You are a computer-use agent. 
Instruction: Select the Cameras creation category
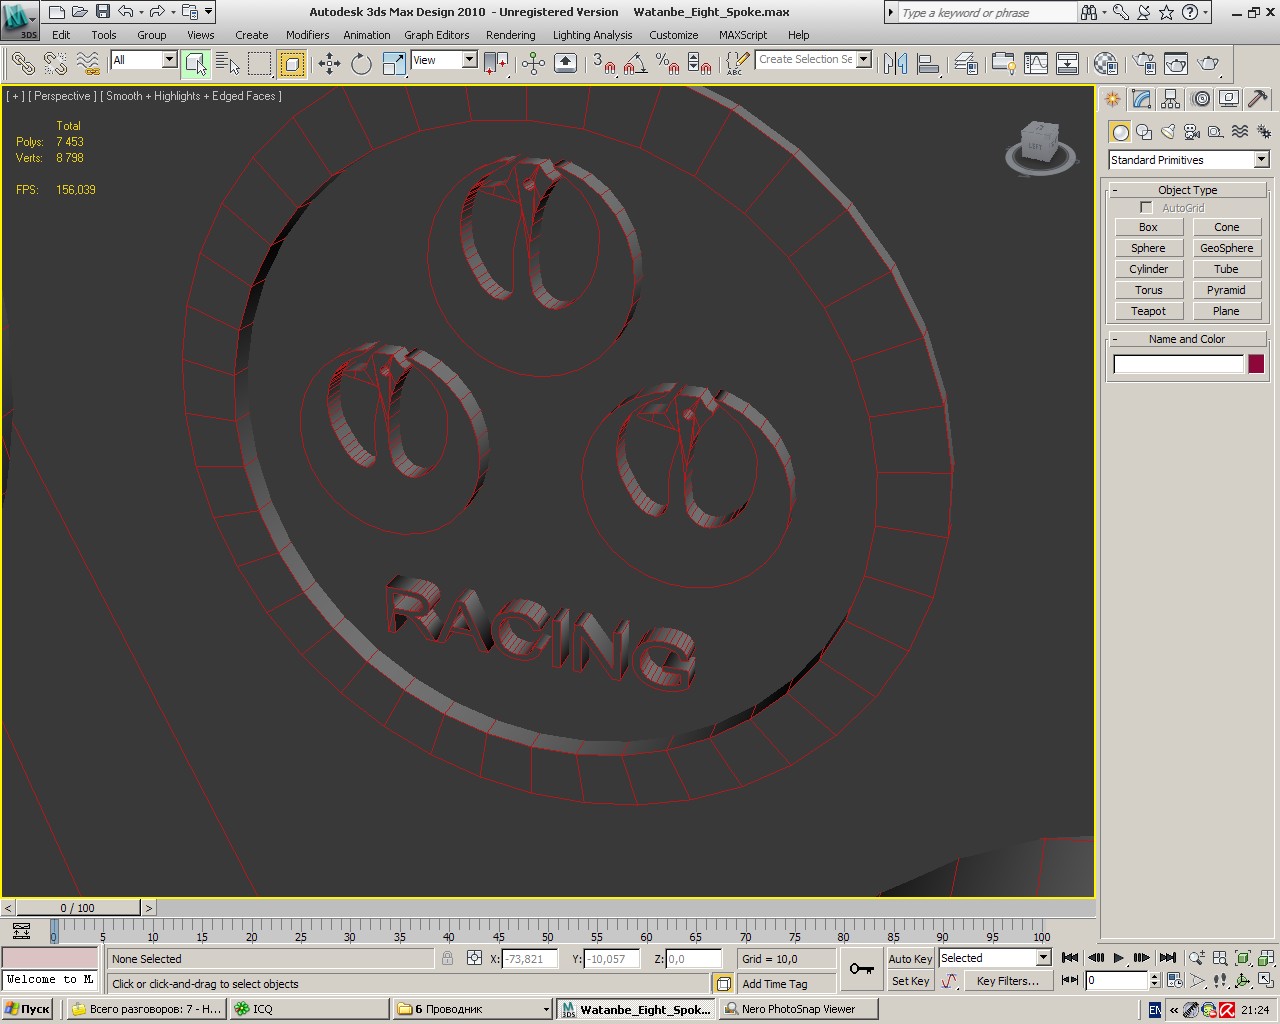click(x=1192, y=132)
